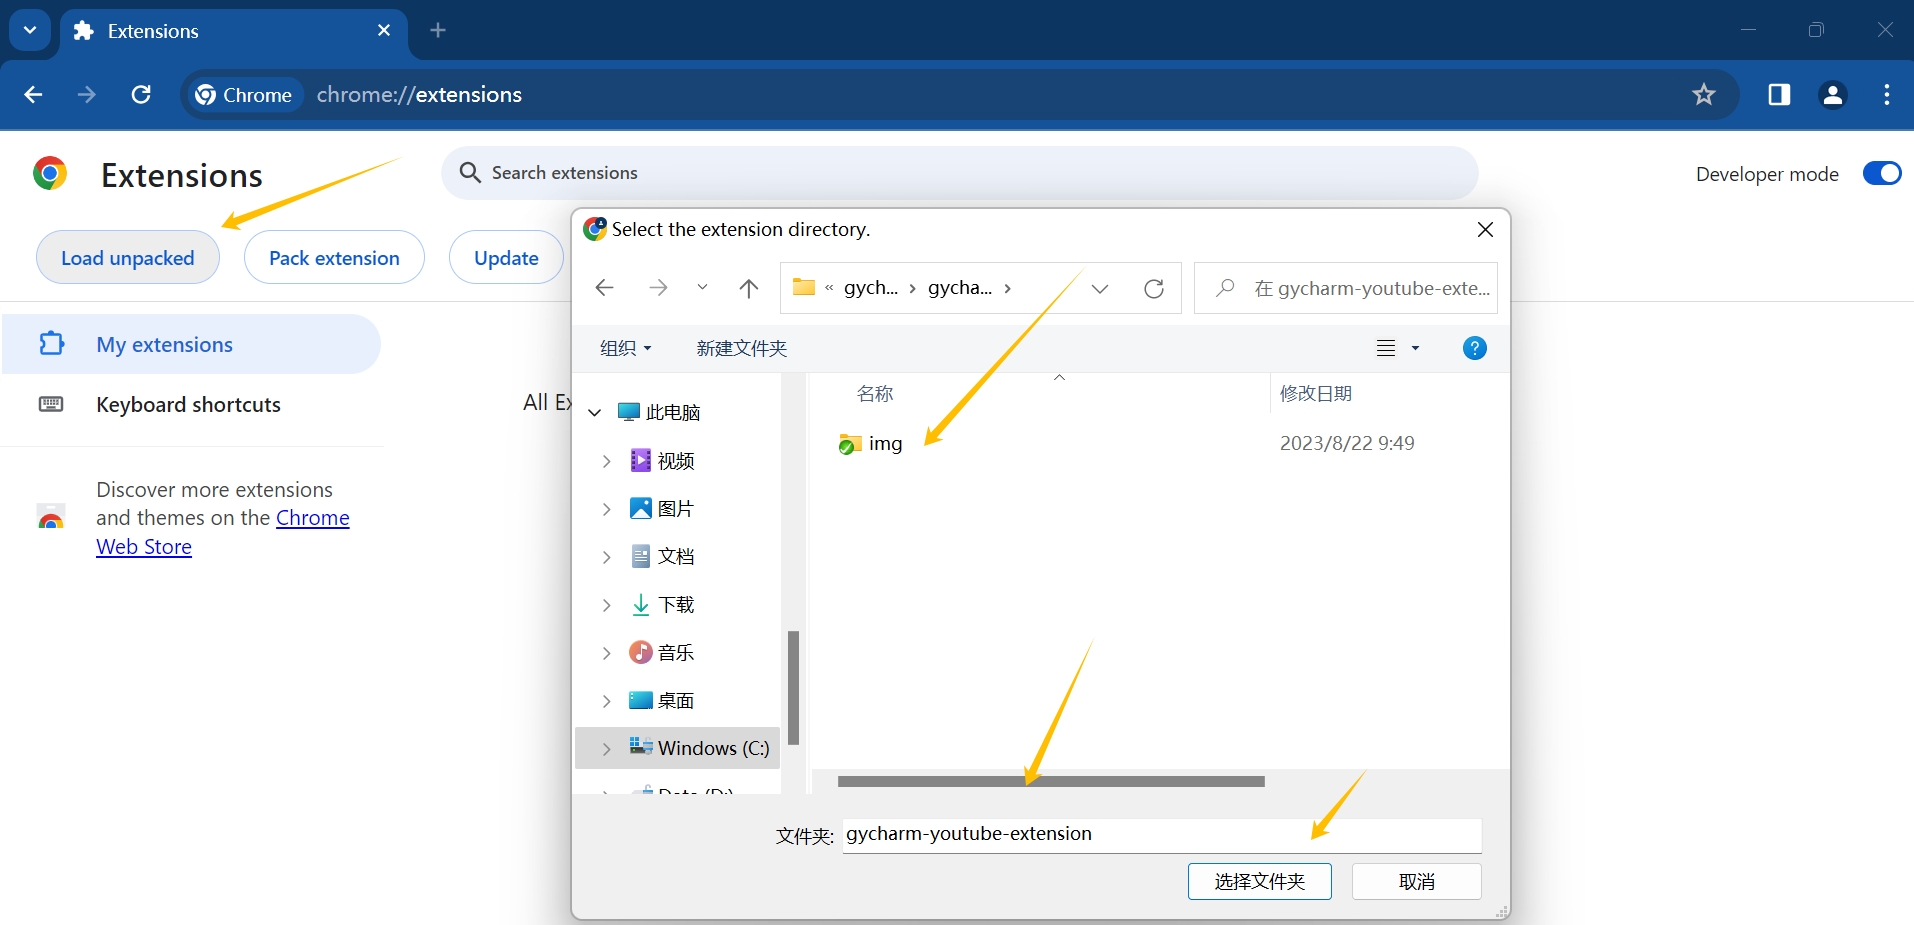Bookmark this page with star icon
Viewport: 1914px width, 925px height.
1704,94
